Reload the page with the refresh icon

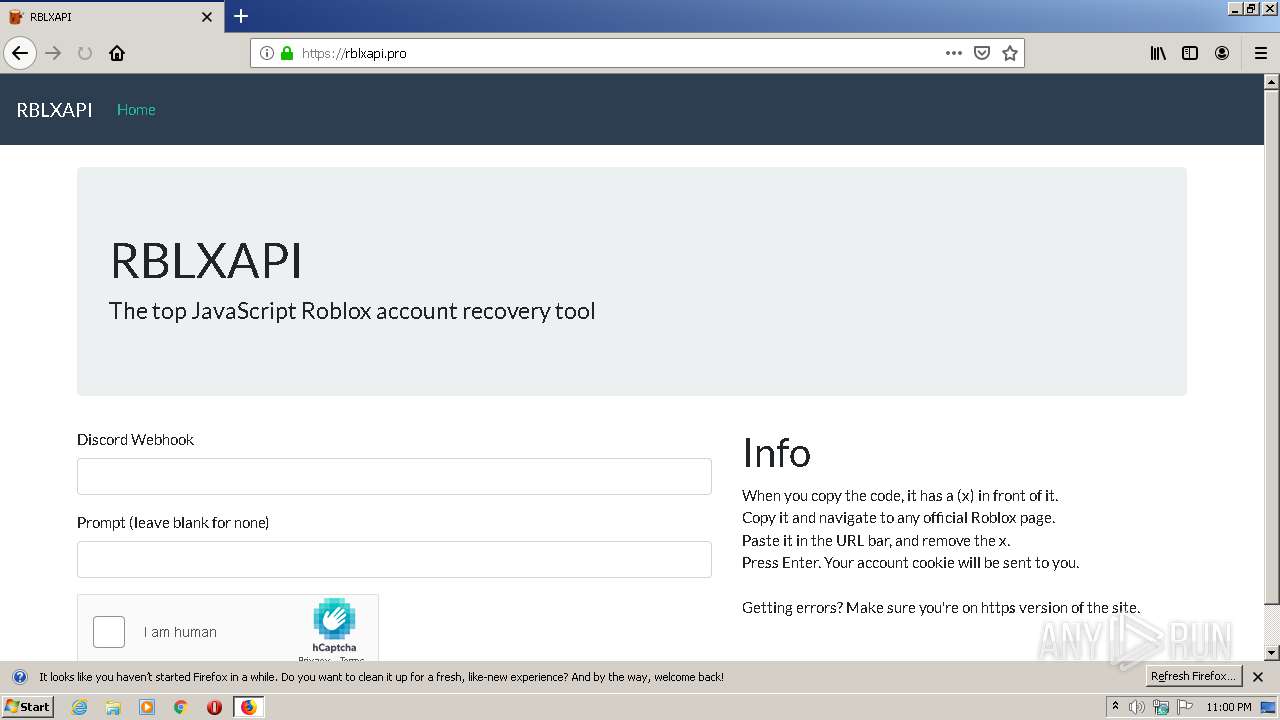point(85,53)
